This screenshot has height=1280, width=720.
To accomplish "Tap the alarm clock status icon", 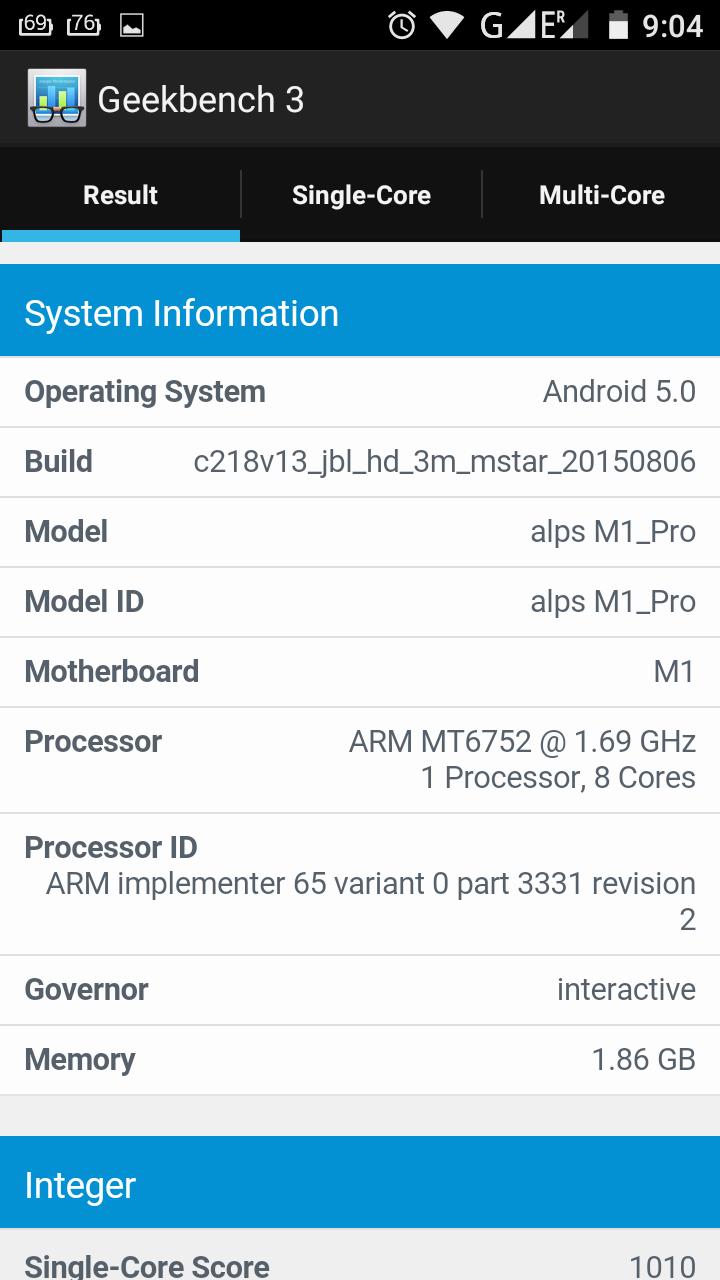I will point(402,25).
